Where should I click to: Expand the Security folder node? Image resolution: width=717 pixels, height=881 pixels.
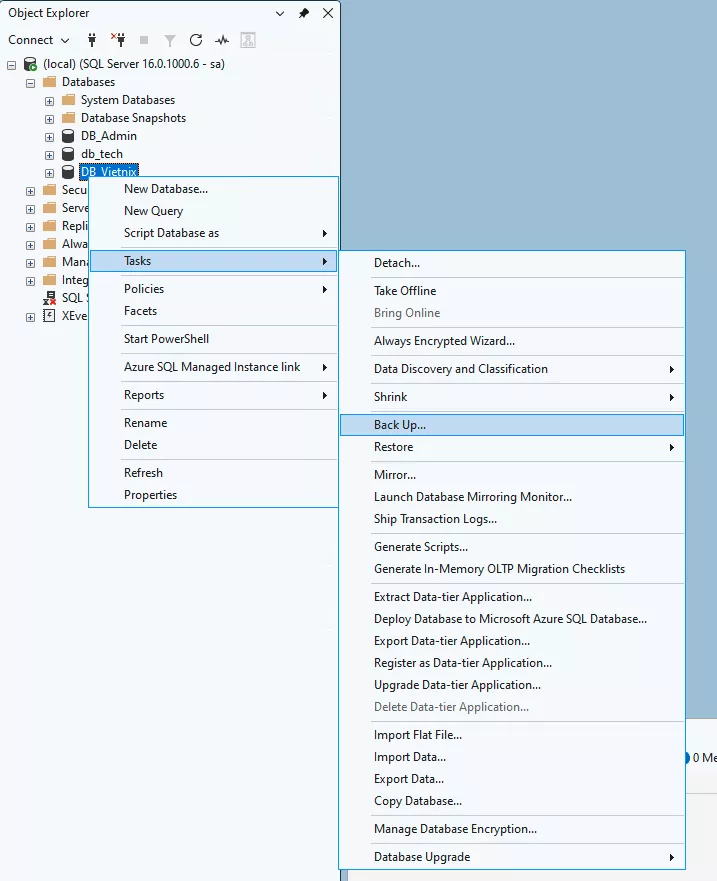click(30, 191)
